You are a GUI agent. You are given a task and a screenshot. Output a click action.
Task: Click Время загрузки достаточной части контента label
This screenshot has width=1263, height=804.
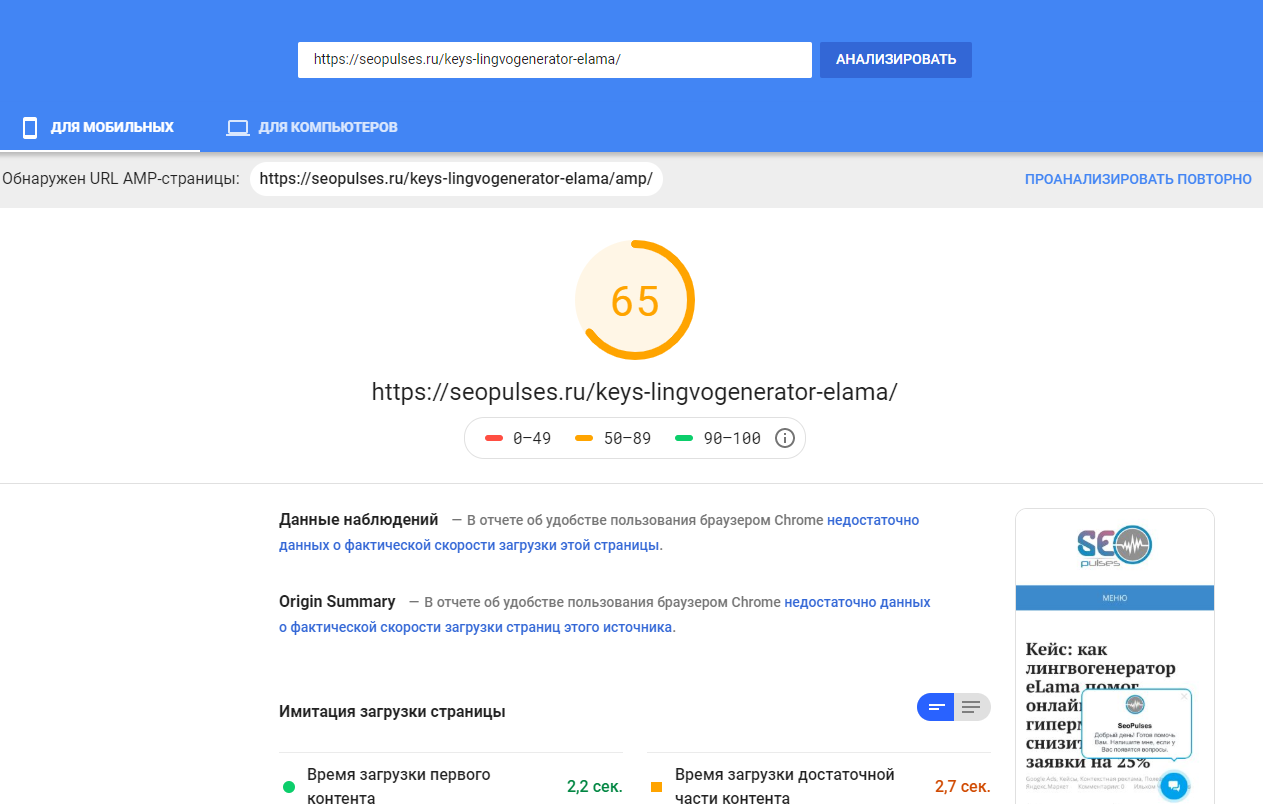(785, 786)
